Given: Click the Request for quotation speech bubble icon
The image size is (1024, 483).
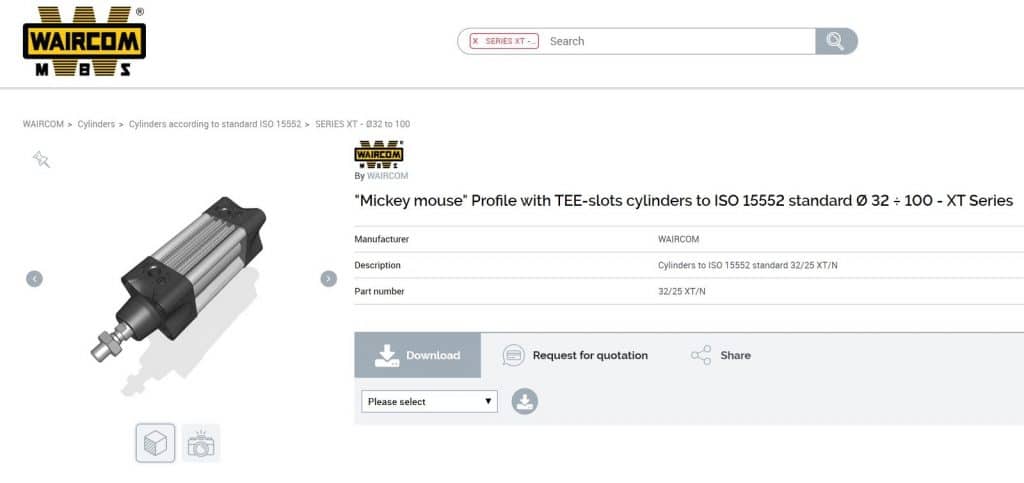Looking at the screenshot, I should point(513,355).
